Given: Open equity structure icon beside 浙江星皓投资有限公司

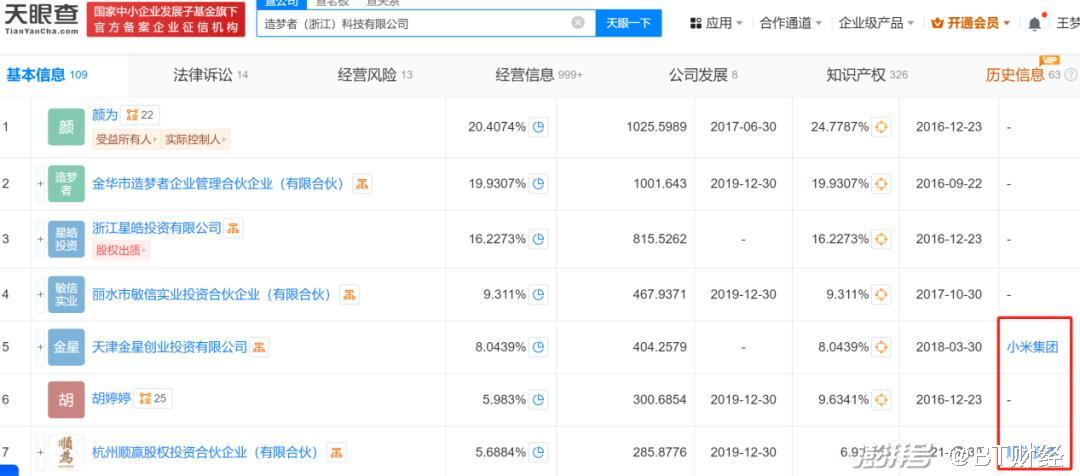Looking at the screenshot, I should 233,229.
